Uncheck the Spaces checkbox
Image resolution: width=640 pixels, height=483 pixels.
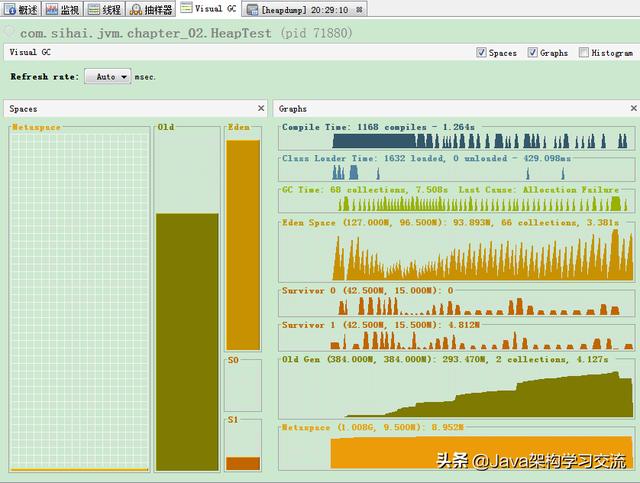coord(481,52)
